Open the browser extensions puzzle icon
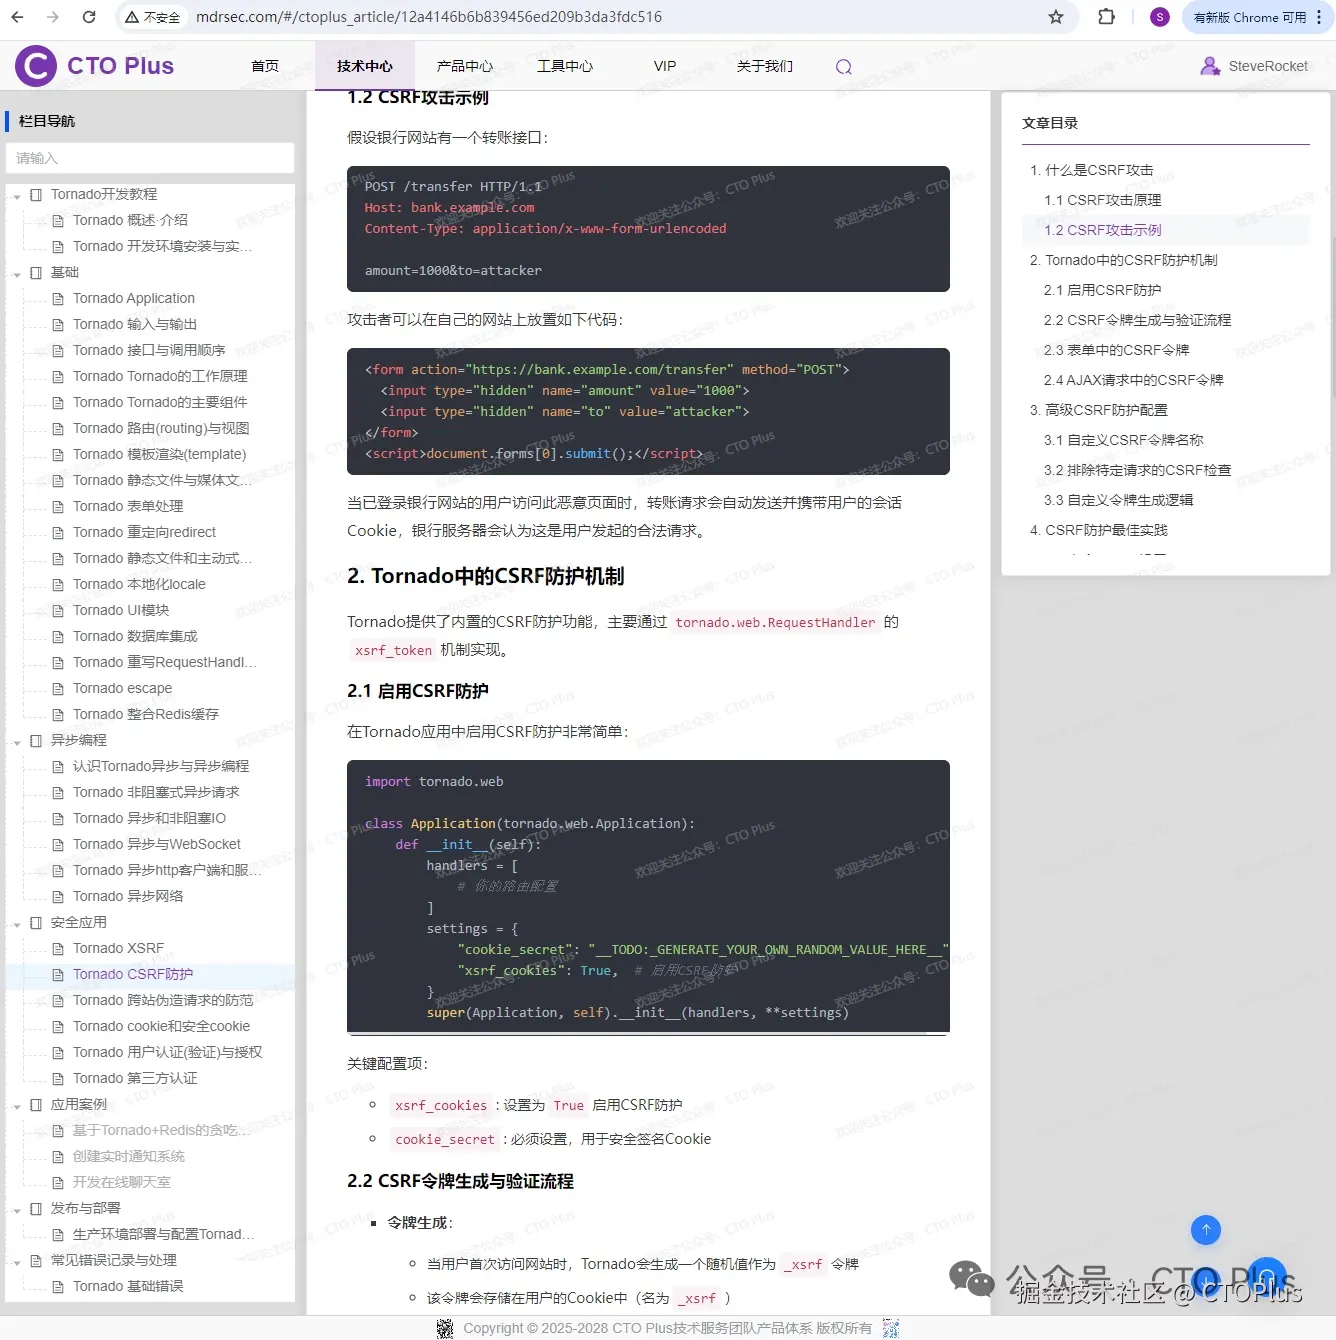The width and height of the screenshot is (1336, 1340). tap(1106, 16)
